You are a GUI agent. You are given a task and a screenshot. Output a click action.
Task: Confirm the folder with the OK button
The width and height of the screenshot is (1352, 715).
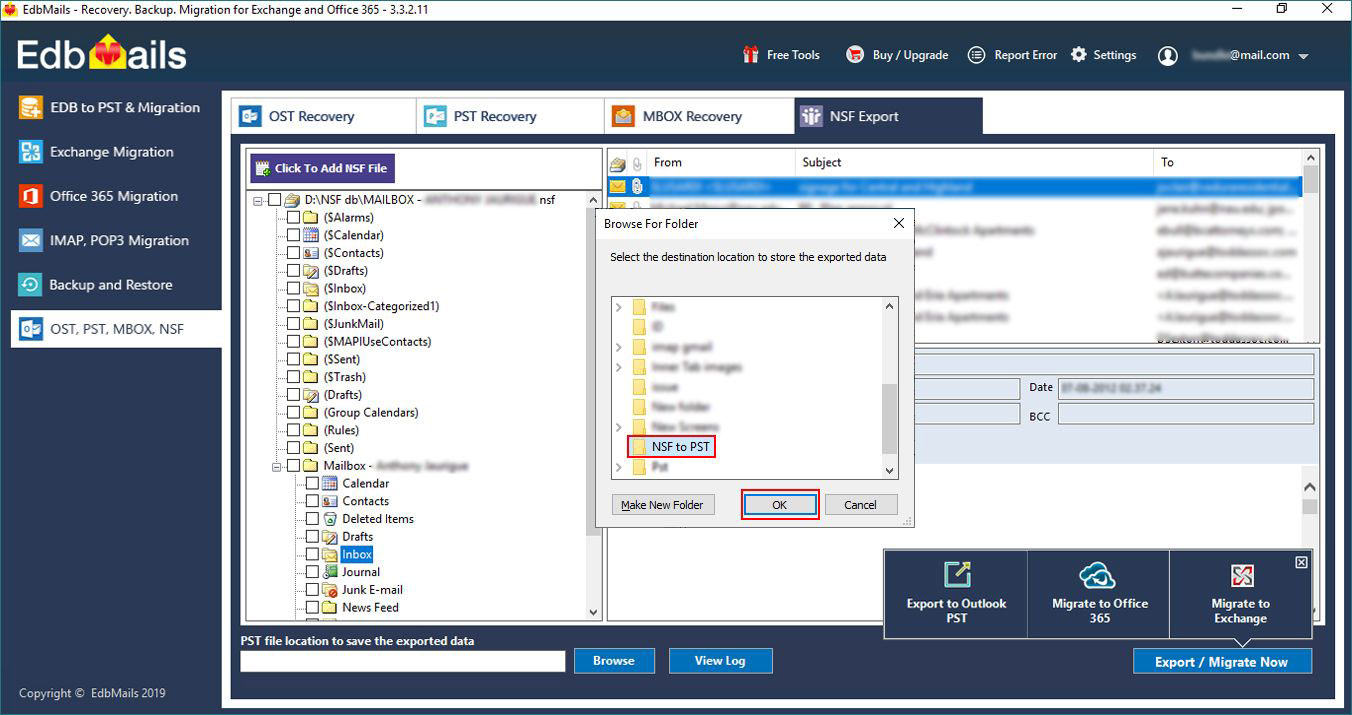click(x=780, y=505)
